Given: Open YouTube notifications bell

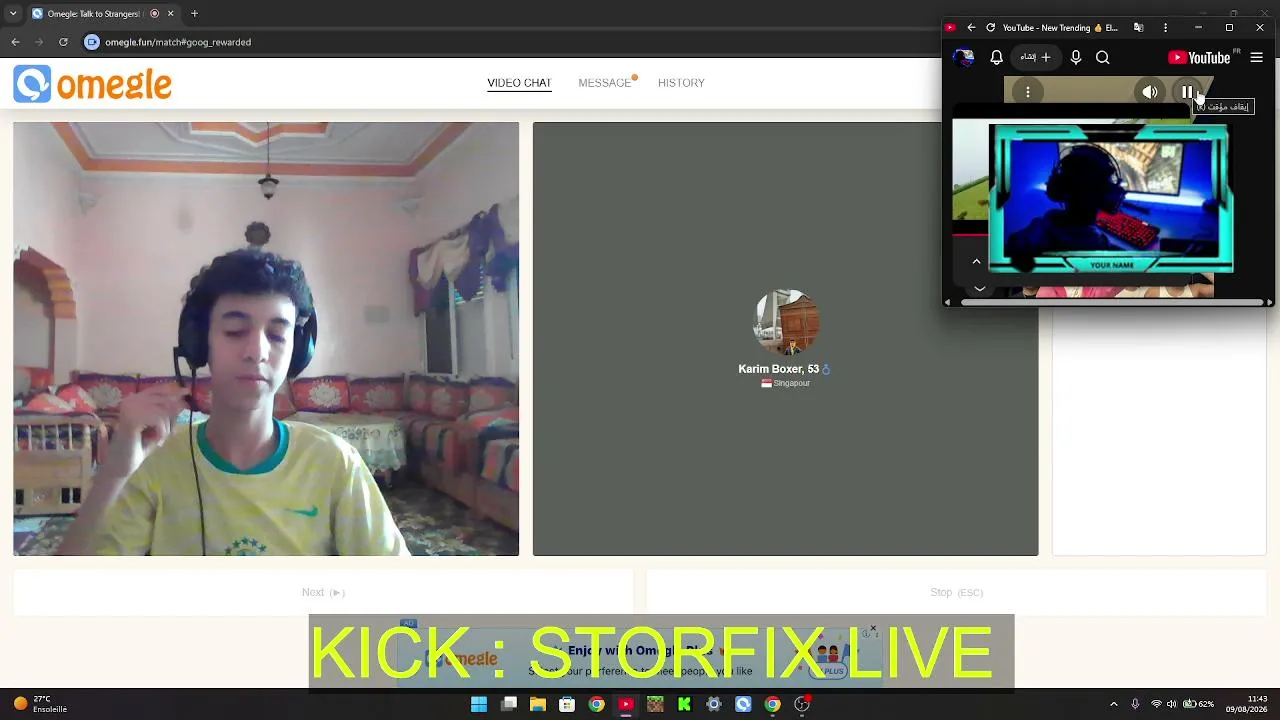Looking at the screenshot, I should point(996,58).
